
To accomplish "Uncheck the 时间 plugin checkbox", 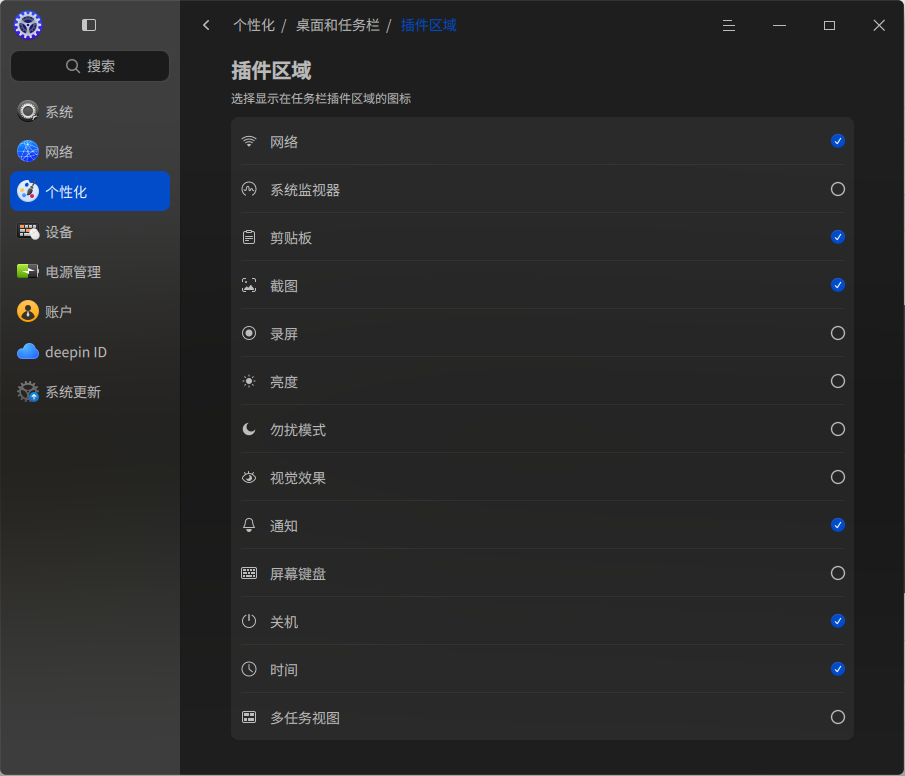I will 837,669.
